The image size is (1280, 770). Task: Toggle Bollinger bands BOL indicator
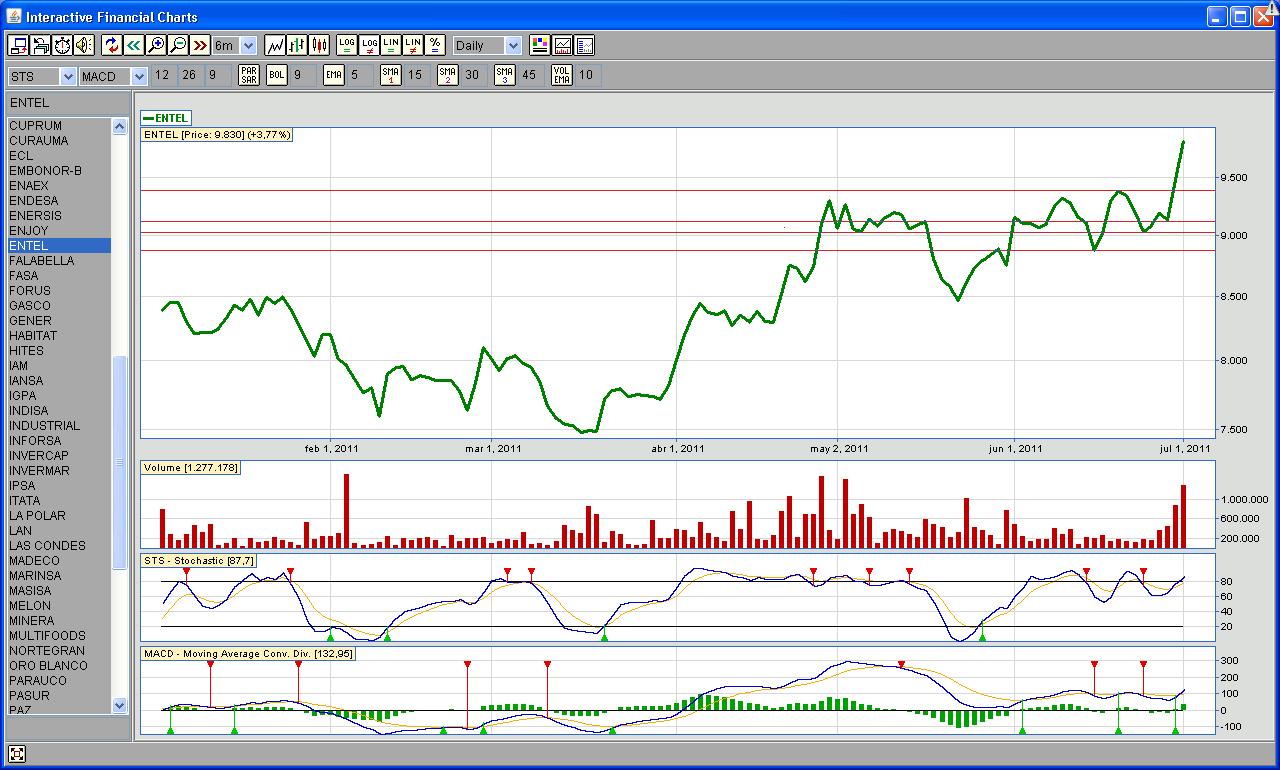[276, 75]
